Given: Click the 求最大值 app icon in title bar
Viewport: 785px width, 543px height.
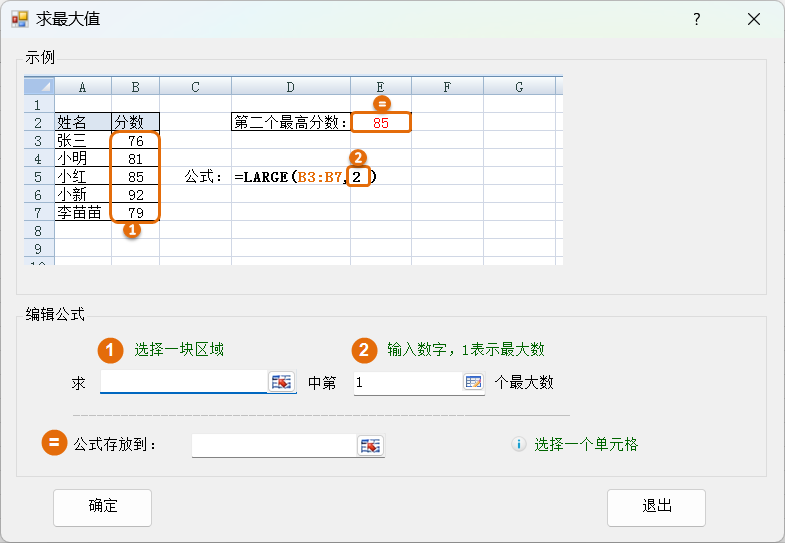Looking at the screenshot, I should coord(19,19).
